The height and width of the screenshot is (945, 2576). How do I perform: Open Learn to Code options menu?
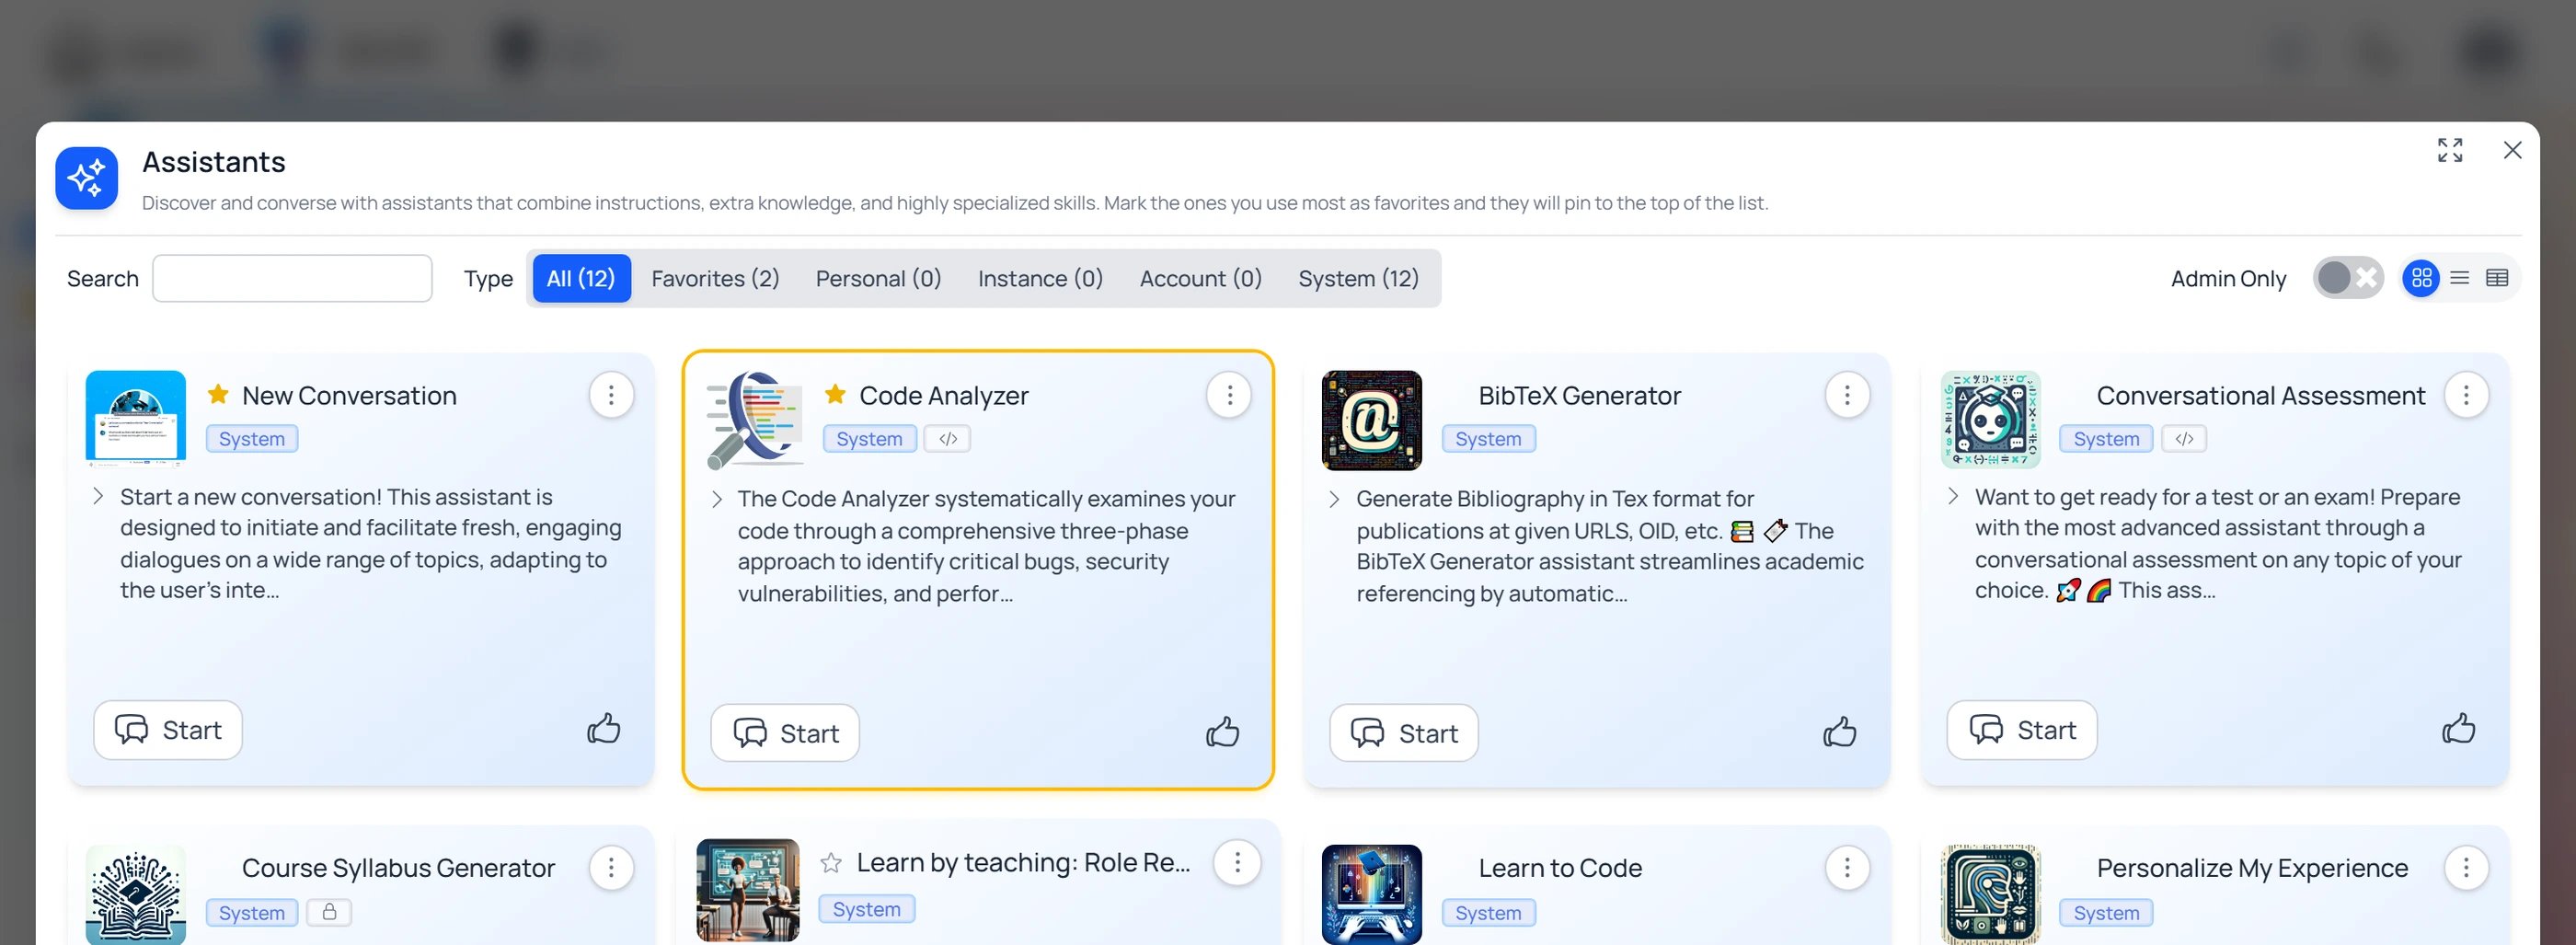pyautogui.click(x=1847, y=867)
